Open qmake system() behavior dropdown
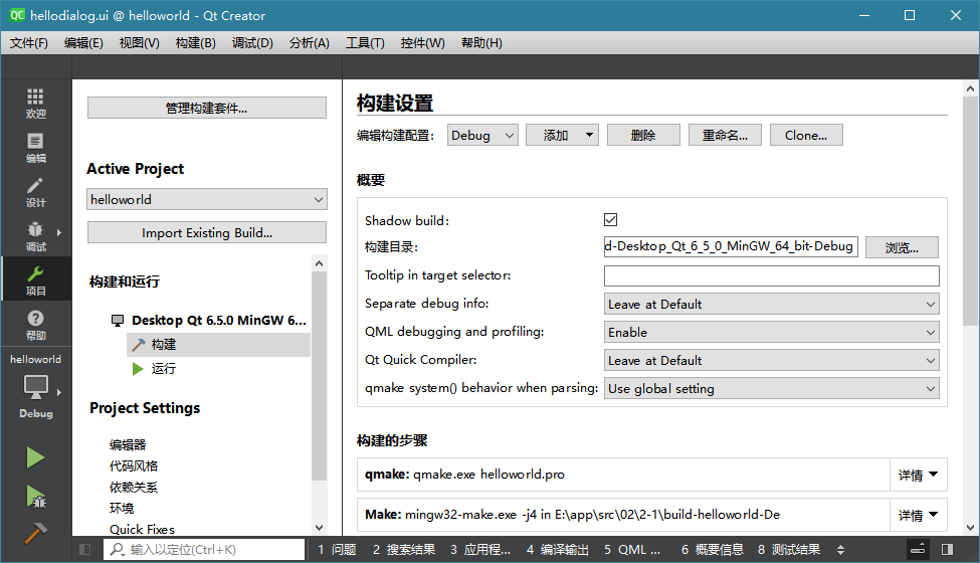980x563 pixels. click(x=771, y=389)
